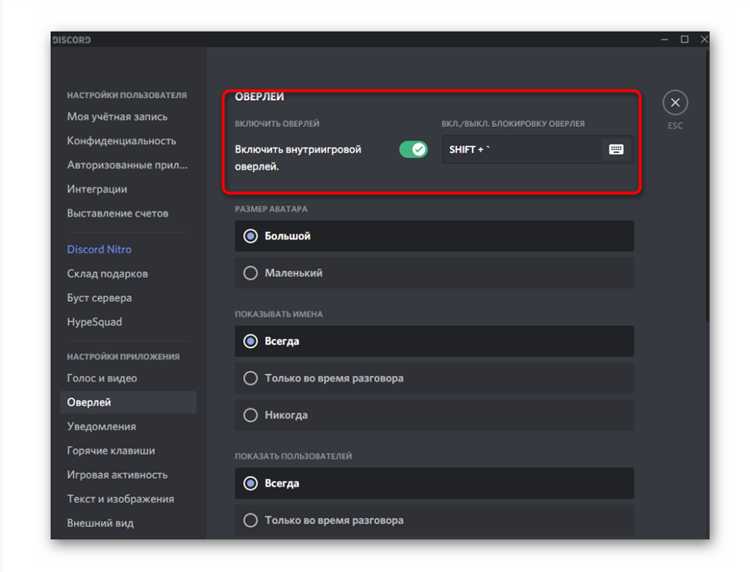Maximize the Discord window
This screenshot has height=572, width=750.
pyautogui.click(x=684, y=39)
